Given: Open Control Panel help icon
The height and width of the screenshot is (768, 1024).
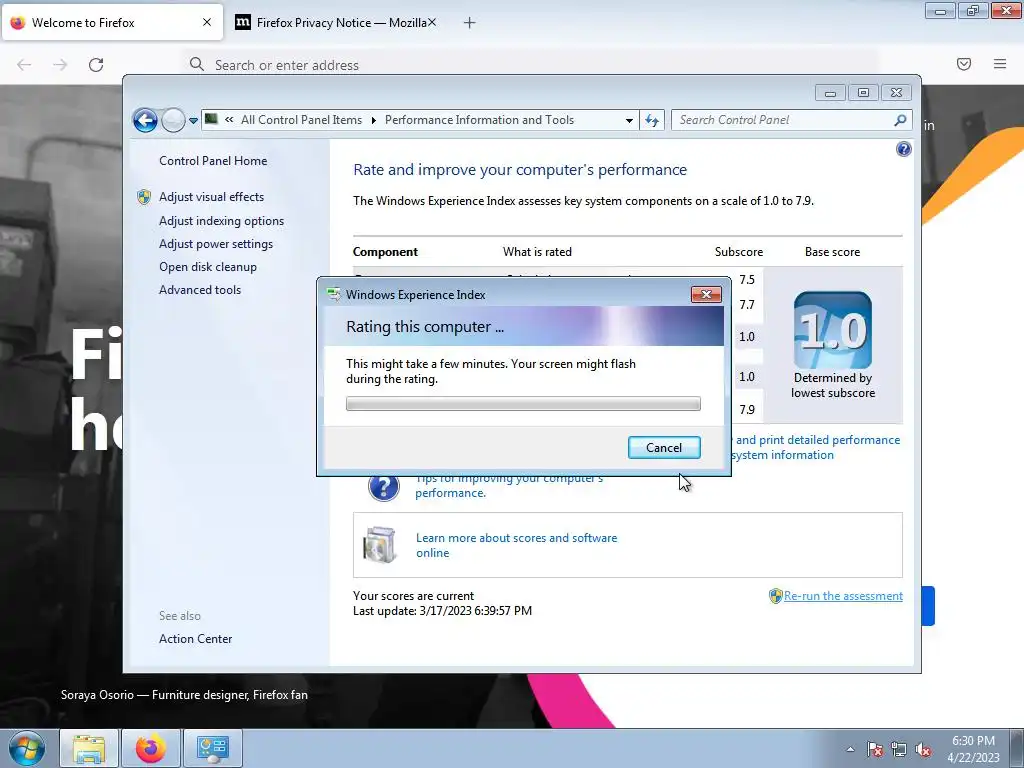Looking at the screenshot, I should (903, 150).
